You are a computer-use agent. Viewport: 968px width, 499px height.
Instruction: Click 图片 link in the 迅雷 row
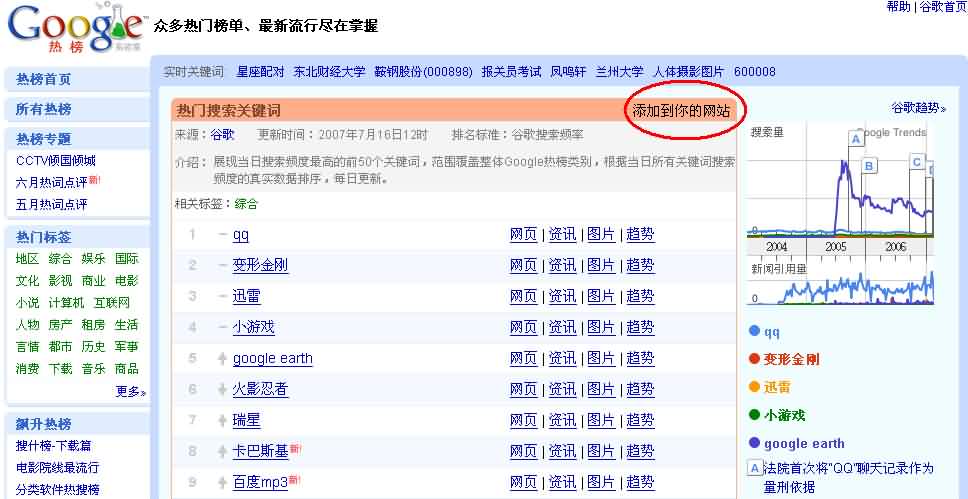click(601, 296)
